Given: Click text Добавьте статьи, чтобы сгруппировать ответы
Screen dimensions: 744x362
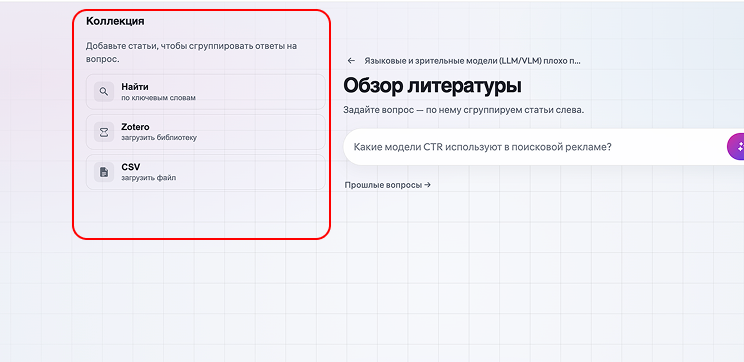Looking at the screenshot, I should point(191,53).
